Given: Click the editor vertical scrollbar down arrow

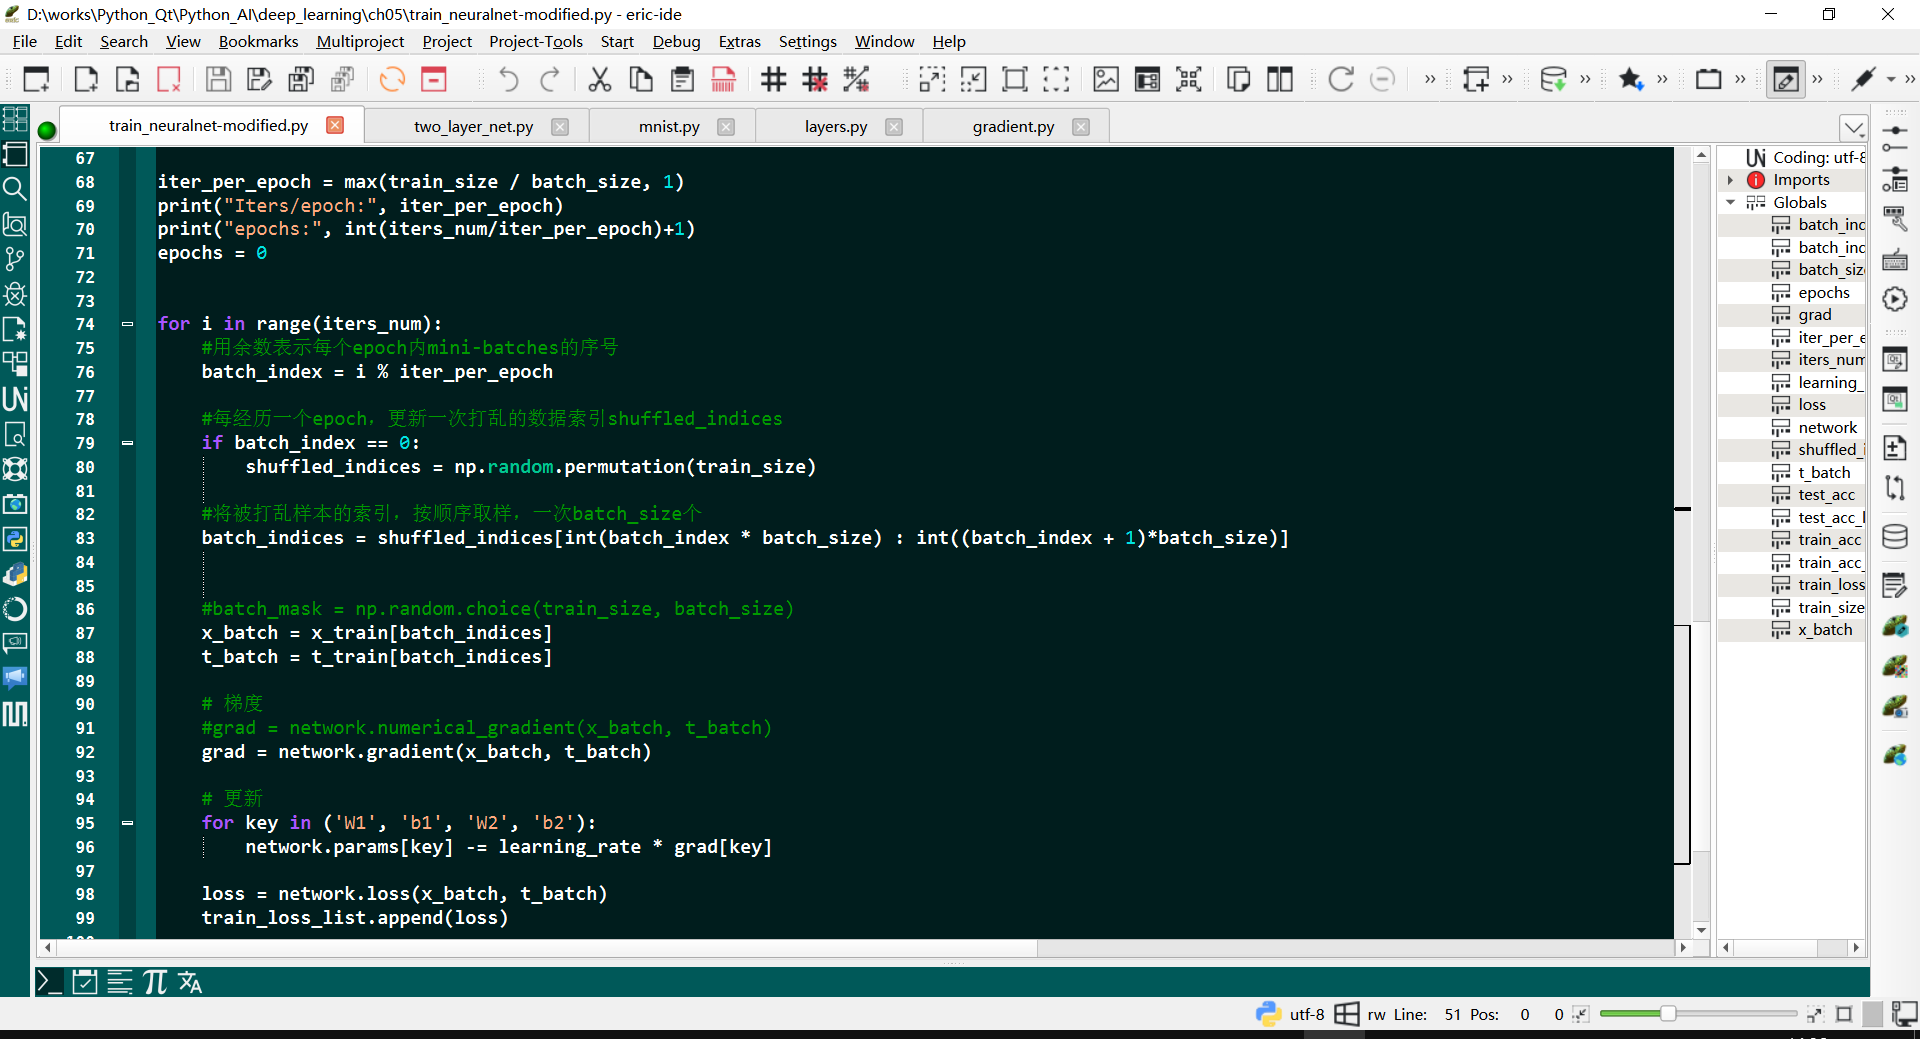Looking at the screenshot, I should (1701, 929).
